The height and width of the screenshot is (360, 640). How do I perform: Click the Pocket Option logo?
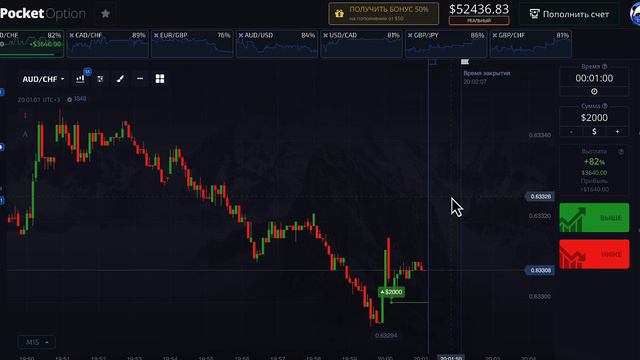coord(43,13)
